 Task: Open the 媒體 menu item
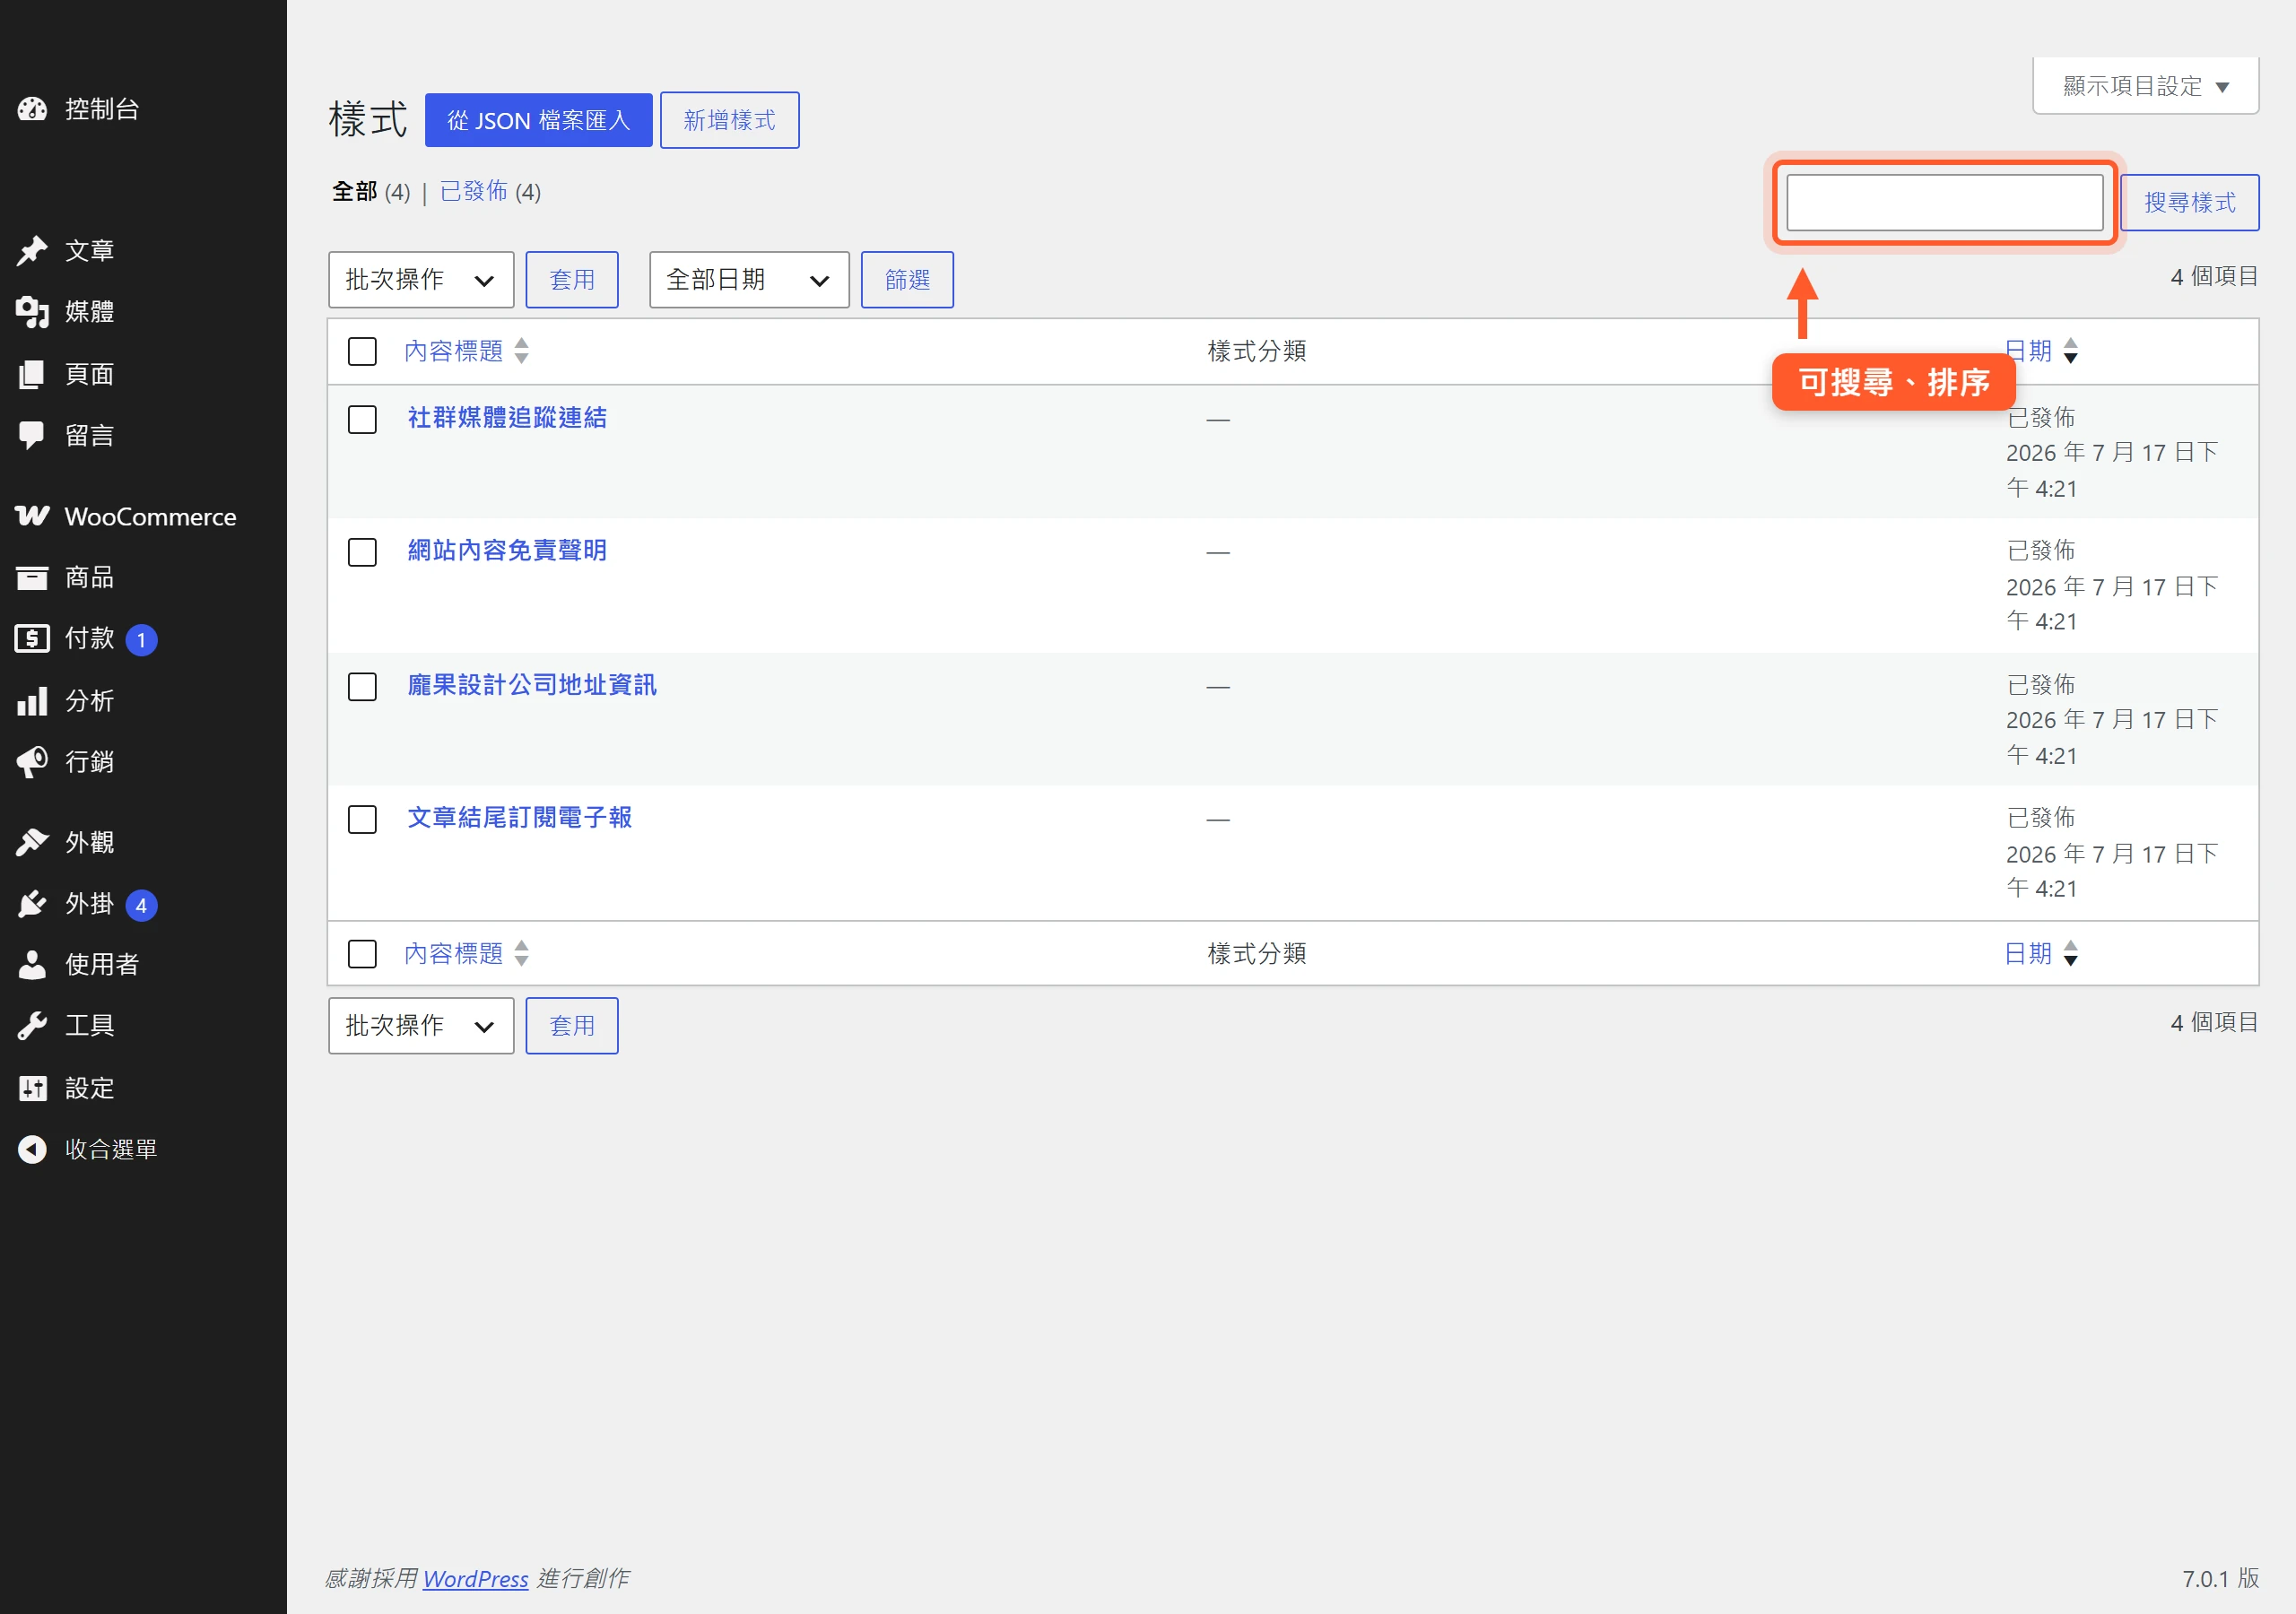[143, 312]
